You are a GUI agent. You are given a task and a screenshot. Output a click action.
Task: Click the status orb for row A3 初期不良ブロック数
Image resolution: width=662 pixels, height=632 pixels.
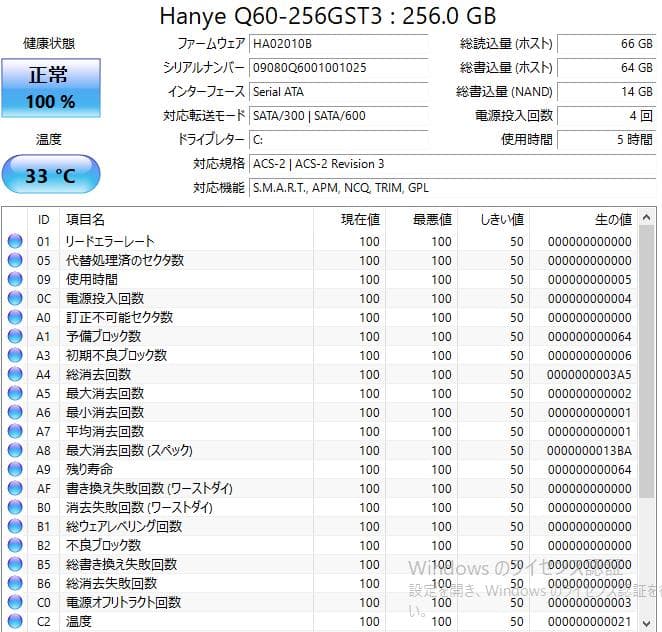pos(15,355)
